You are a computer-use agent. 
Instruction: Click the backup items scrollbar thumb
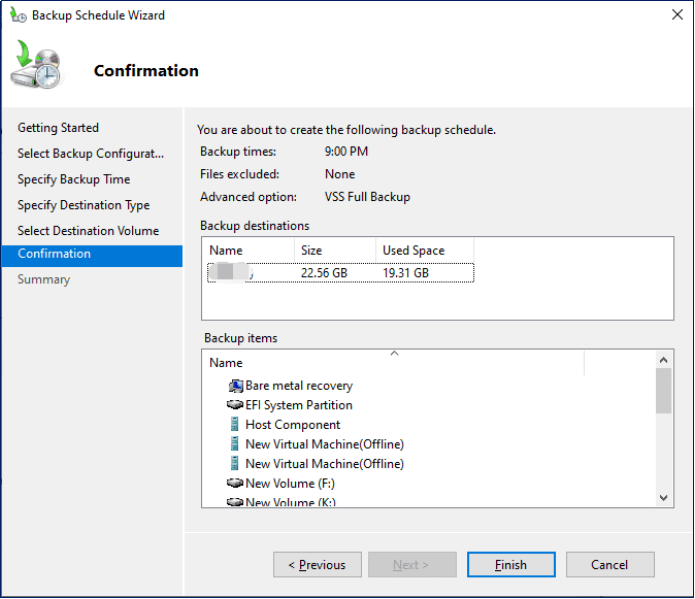pyautogui.click(x=664, y=390)
